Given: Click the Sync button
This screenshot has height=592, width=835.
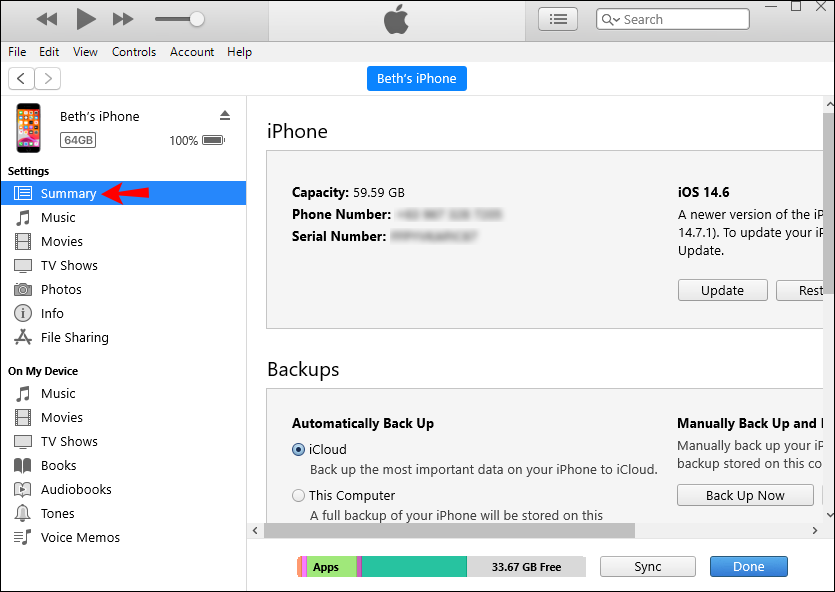Looking at the screenshot, I should point(648,566).
